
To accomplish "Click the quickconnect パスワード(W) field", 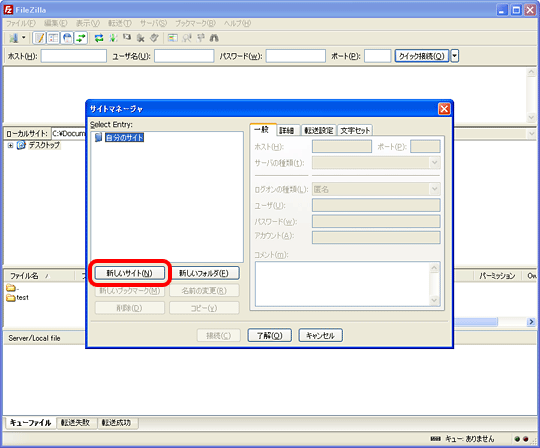I will (x=296, y=56).
